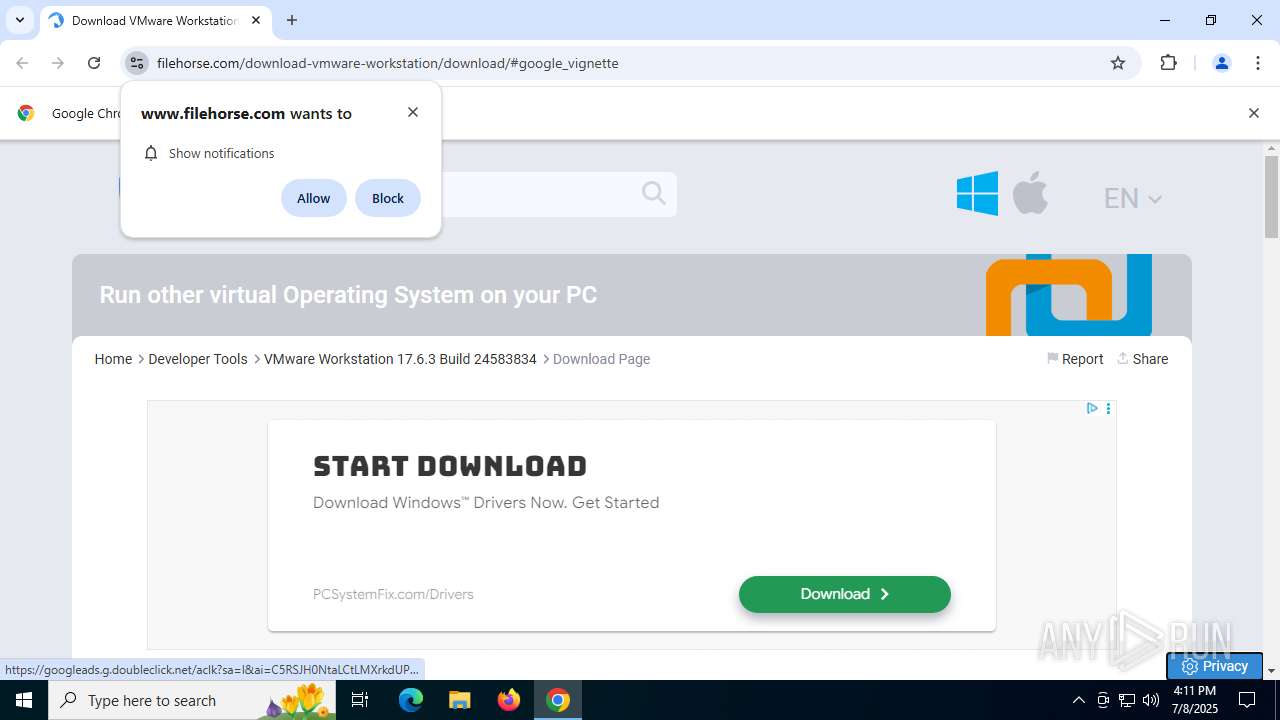
Task: Expand the EN language dropdown
Action: point(1133,198)
